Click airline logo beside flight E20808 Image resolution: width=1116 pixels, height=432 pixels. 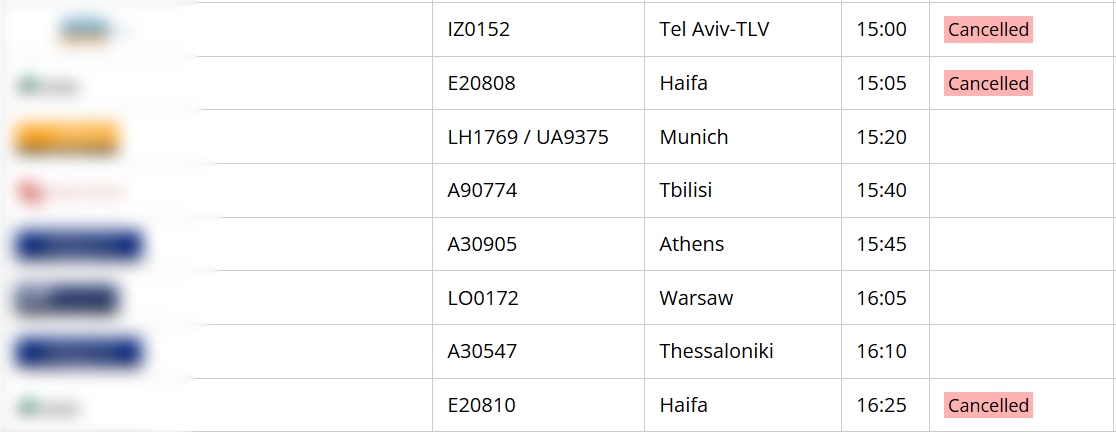[x=48, y=85]
